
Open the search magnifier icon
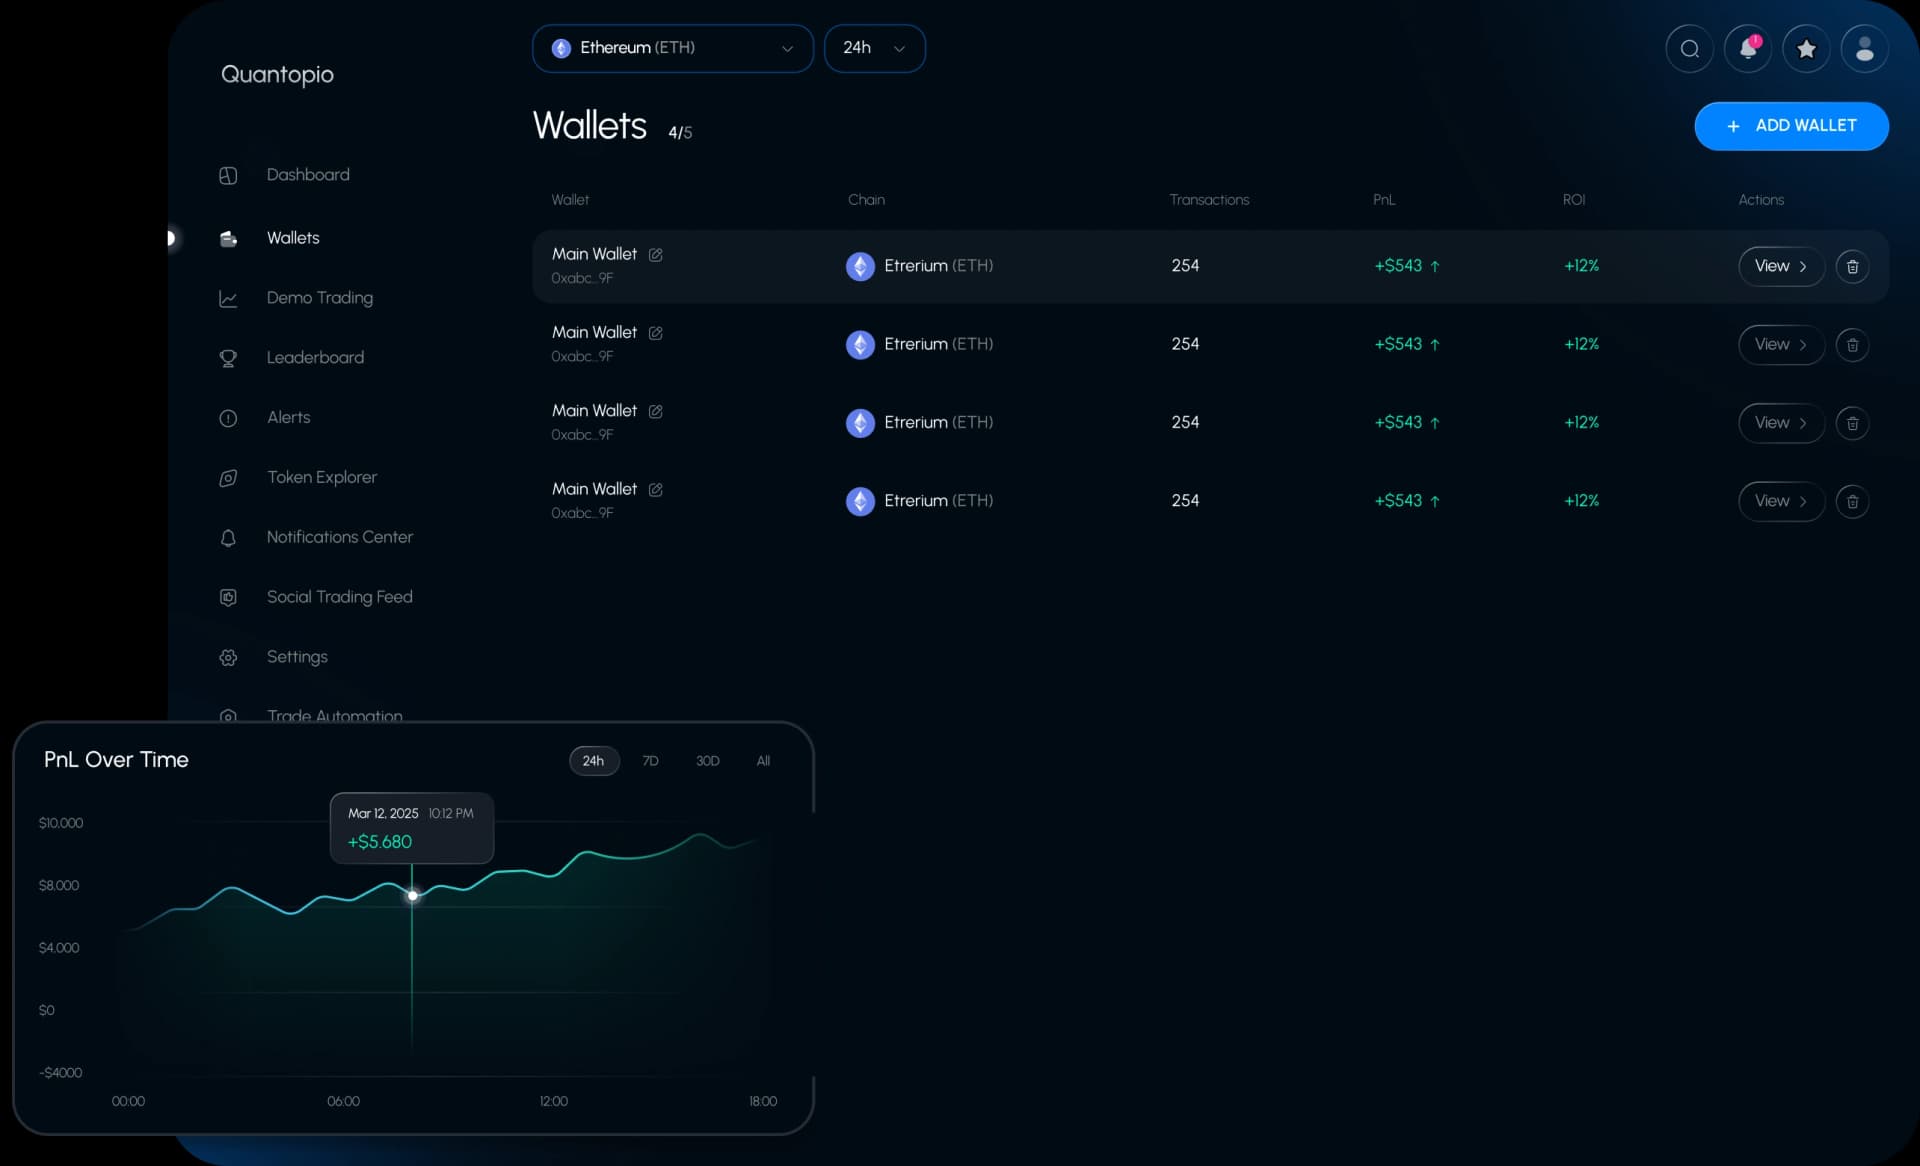[x=1689, y=48]
